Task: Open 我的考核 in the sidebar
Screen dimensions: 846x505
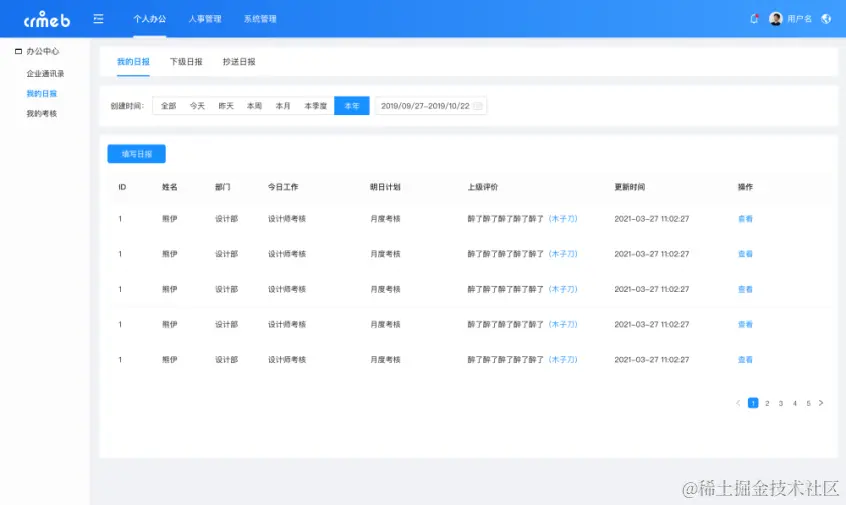Action: coord(42,113)
